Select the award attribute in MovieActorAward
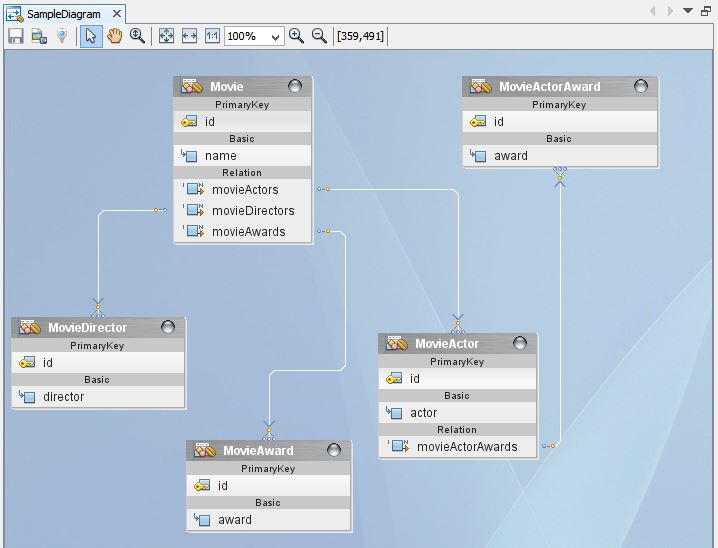This screenshot has width=718, height=548. click(511, 156)
